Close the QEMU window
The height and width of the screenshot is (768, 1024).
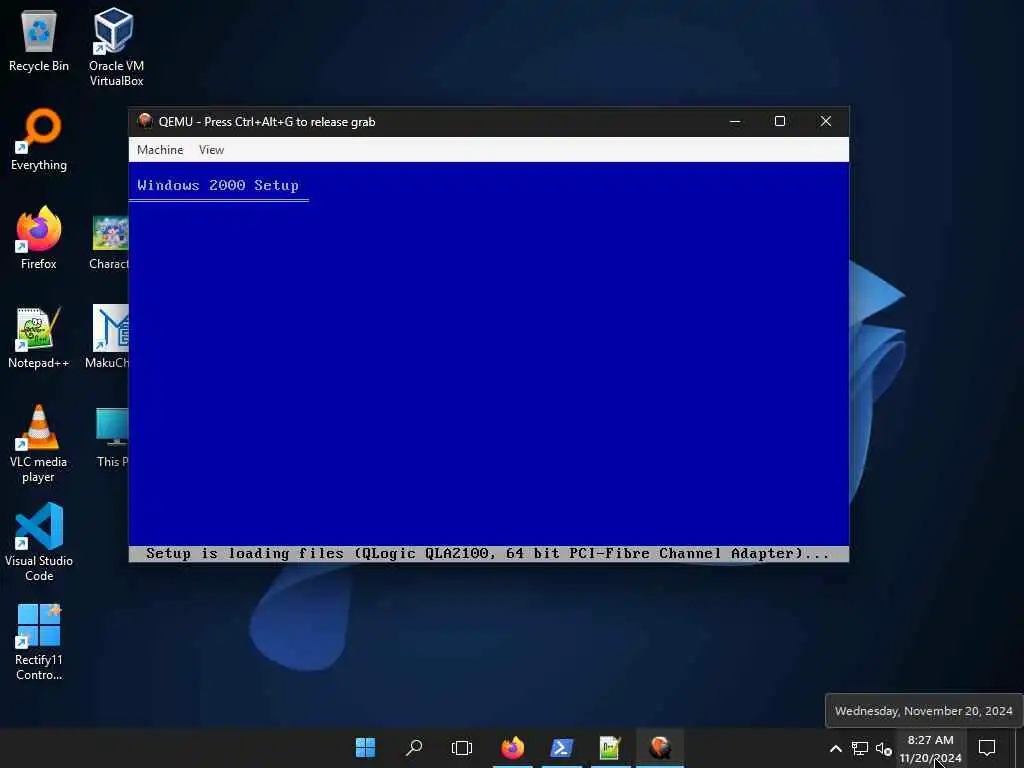pos(825,121)
